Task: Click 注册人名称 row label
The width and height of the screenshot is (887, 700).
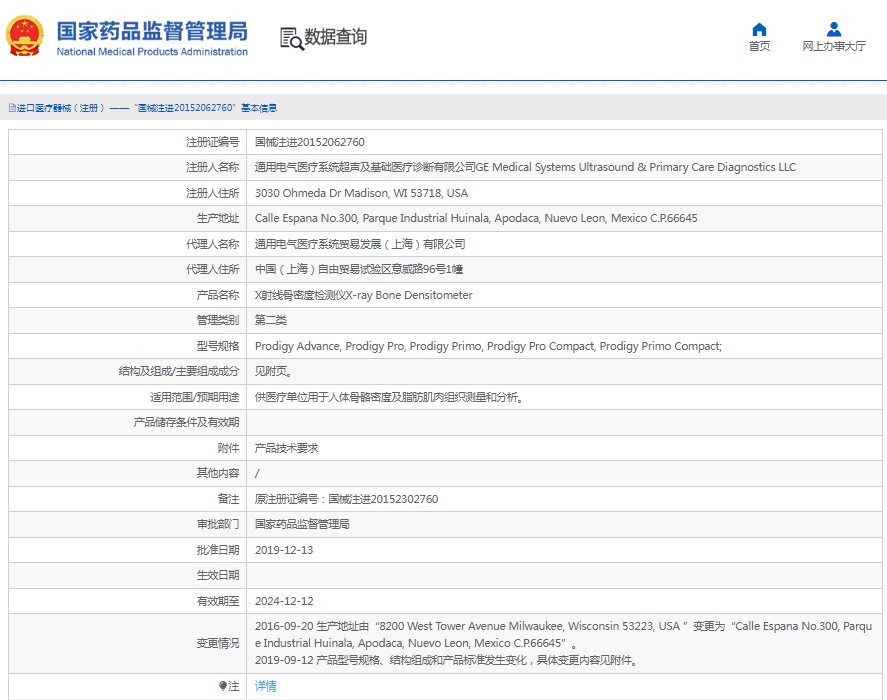Action: point(213,167)
